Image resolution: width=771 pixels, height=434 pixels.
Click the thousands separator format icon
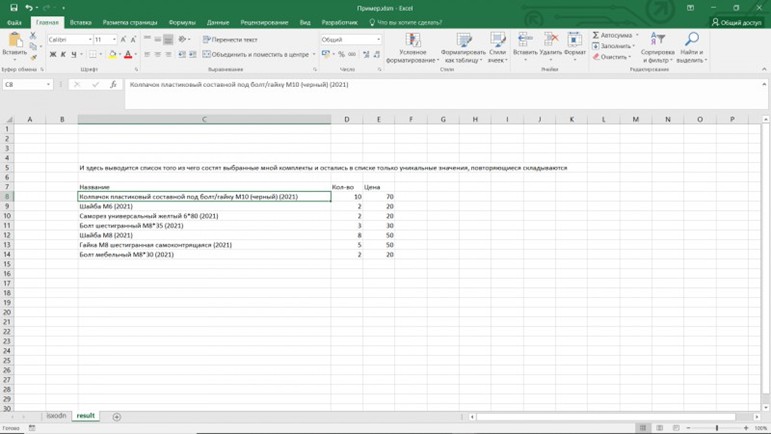(352, 55)
